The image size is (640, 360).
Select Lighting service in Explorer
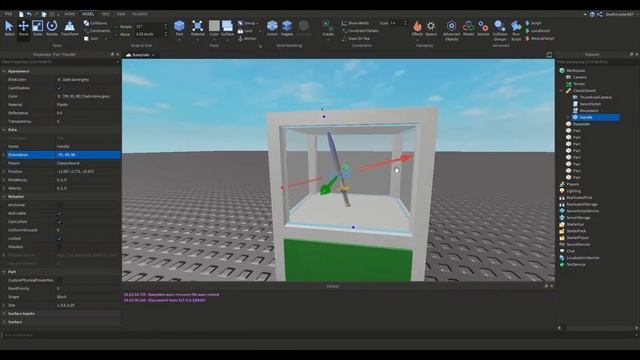click(573, 191)
